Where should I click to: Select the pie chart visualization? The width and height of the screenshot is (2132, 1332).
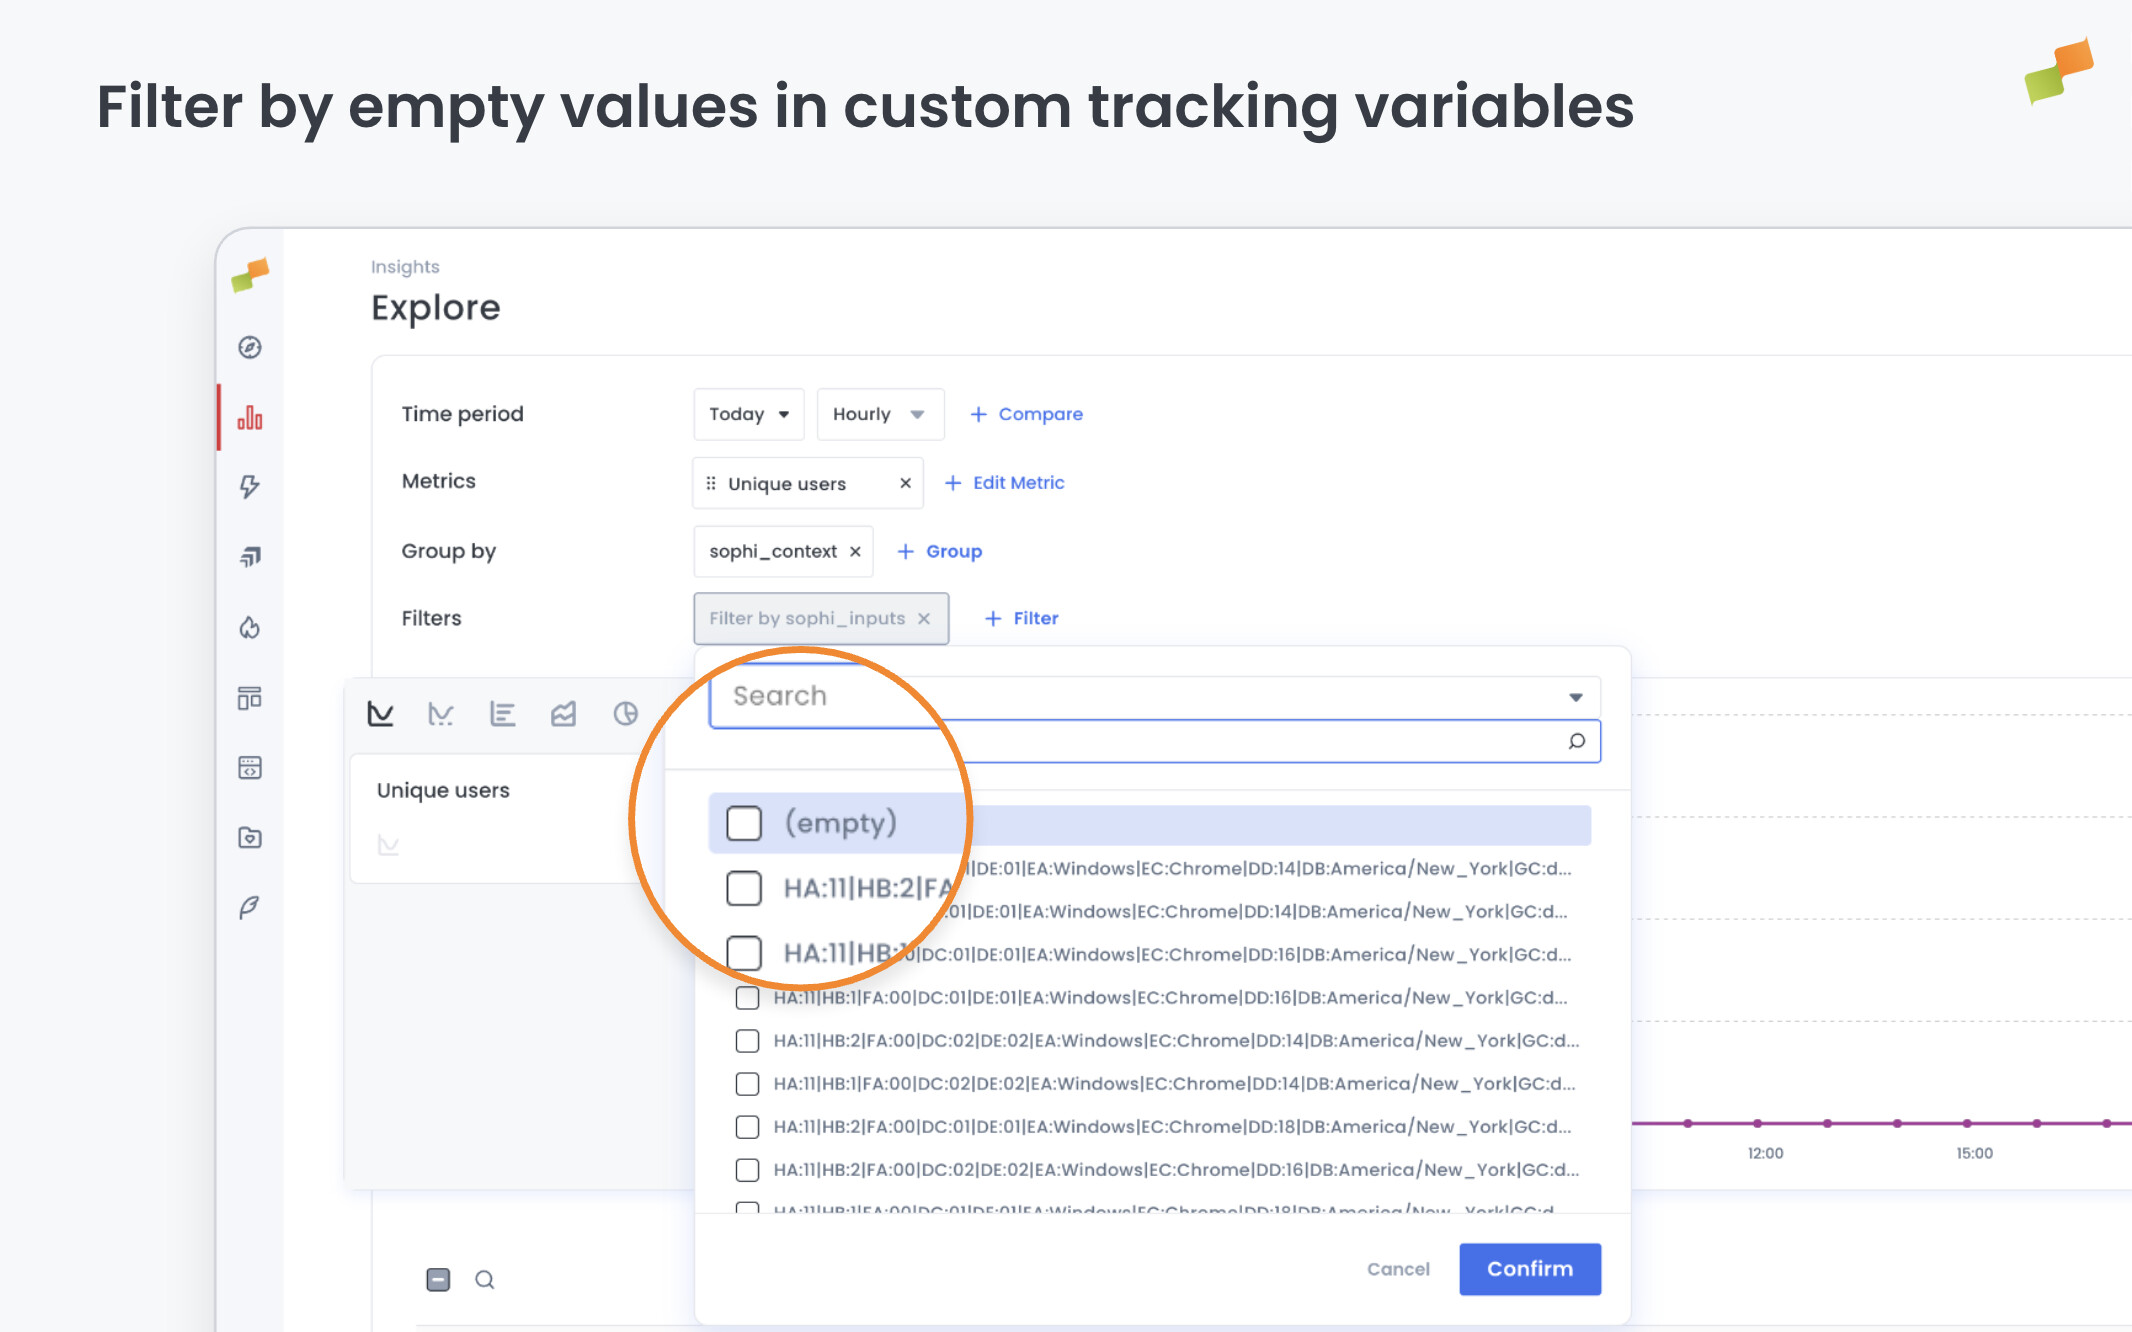click(x=625, y=714)
